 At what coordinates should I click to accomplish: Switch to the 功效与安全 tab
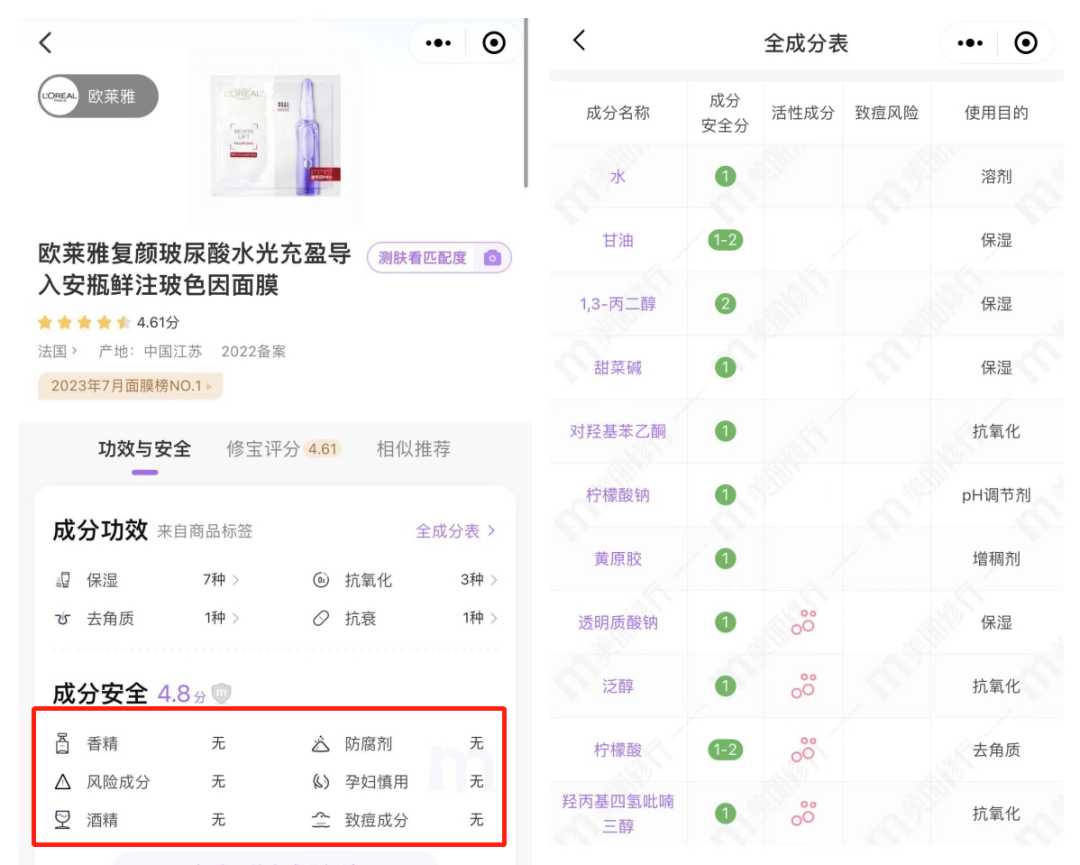(145, 449)
